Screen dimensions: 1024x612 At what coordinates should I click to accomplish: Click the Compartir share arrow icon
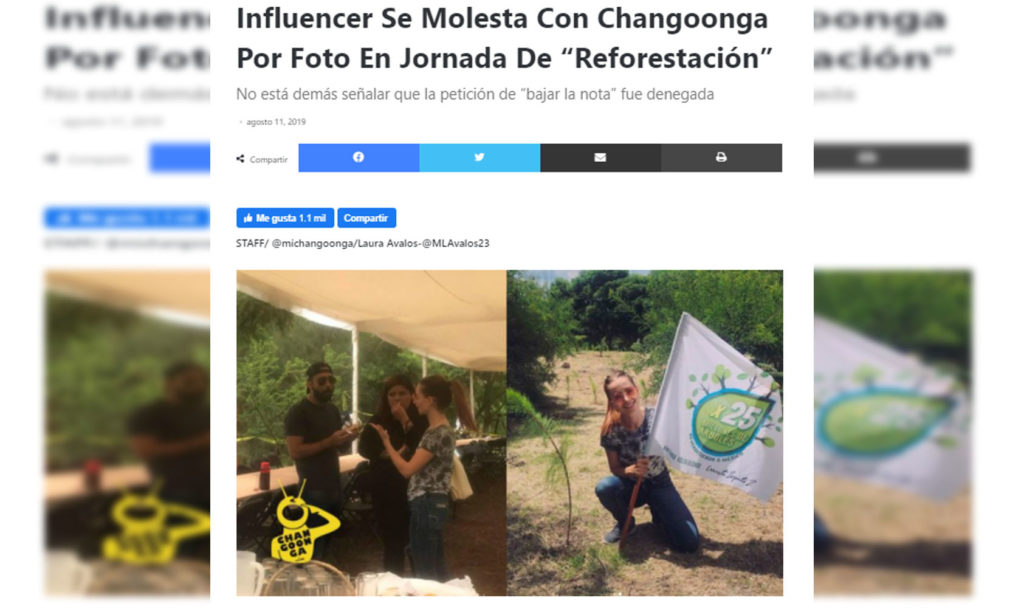(x=240, y=159)
